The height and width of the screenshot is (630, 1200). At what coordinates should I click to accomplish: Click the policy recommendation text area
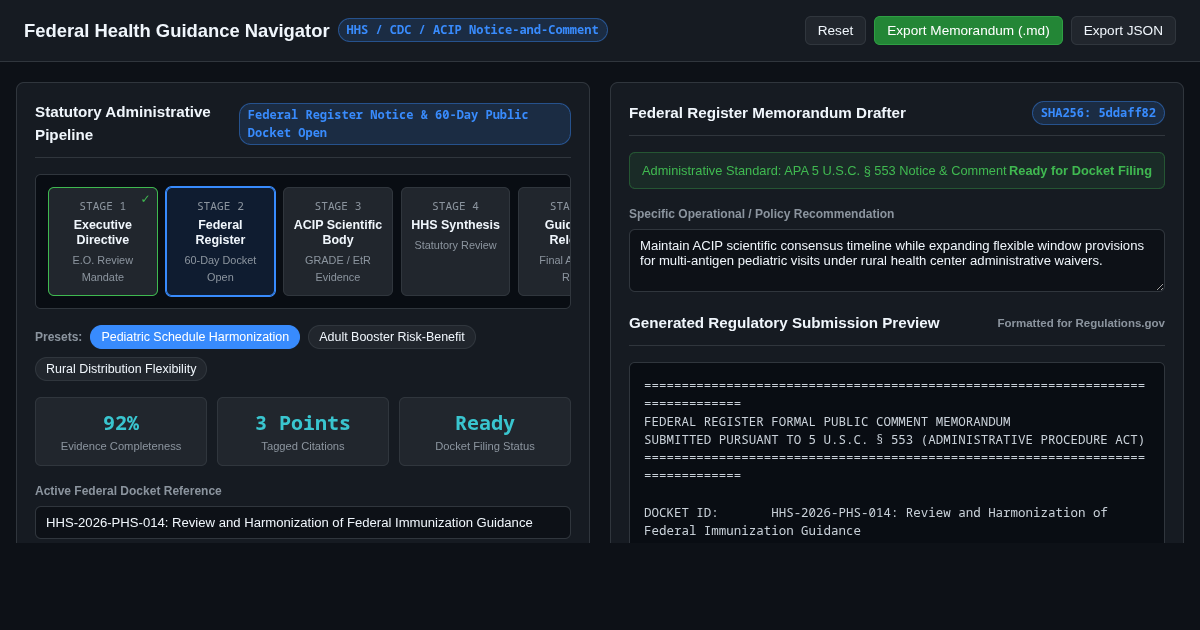(x=897, y=260)
